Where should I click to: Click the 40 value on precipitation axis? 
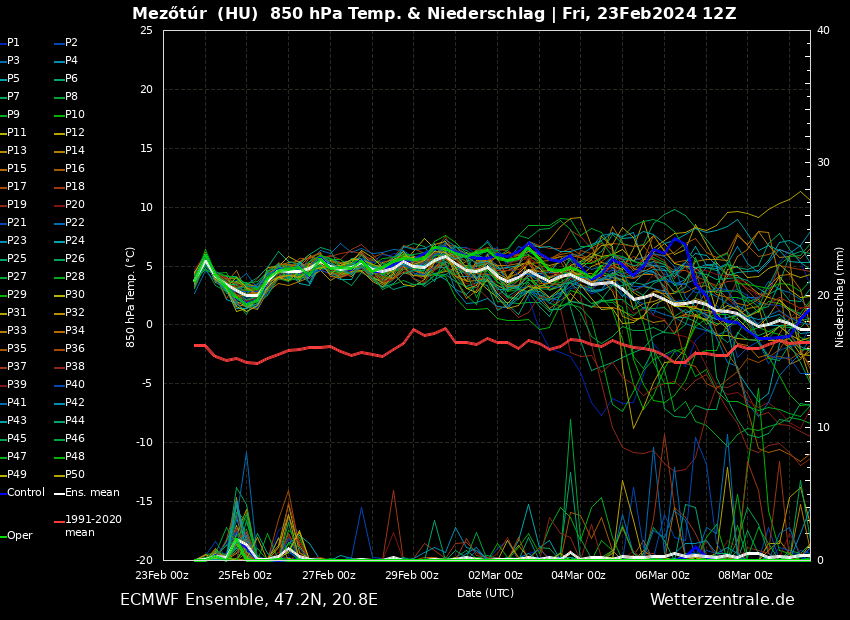[x=823, y=30]
